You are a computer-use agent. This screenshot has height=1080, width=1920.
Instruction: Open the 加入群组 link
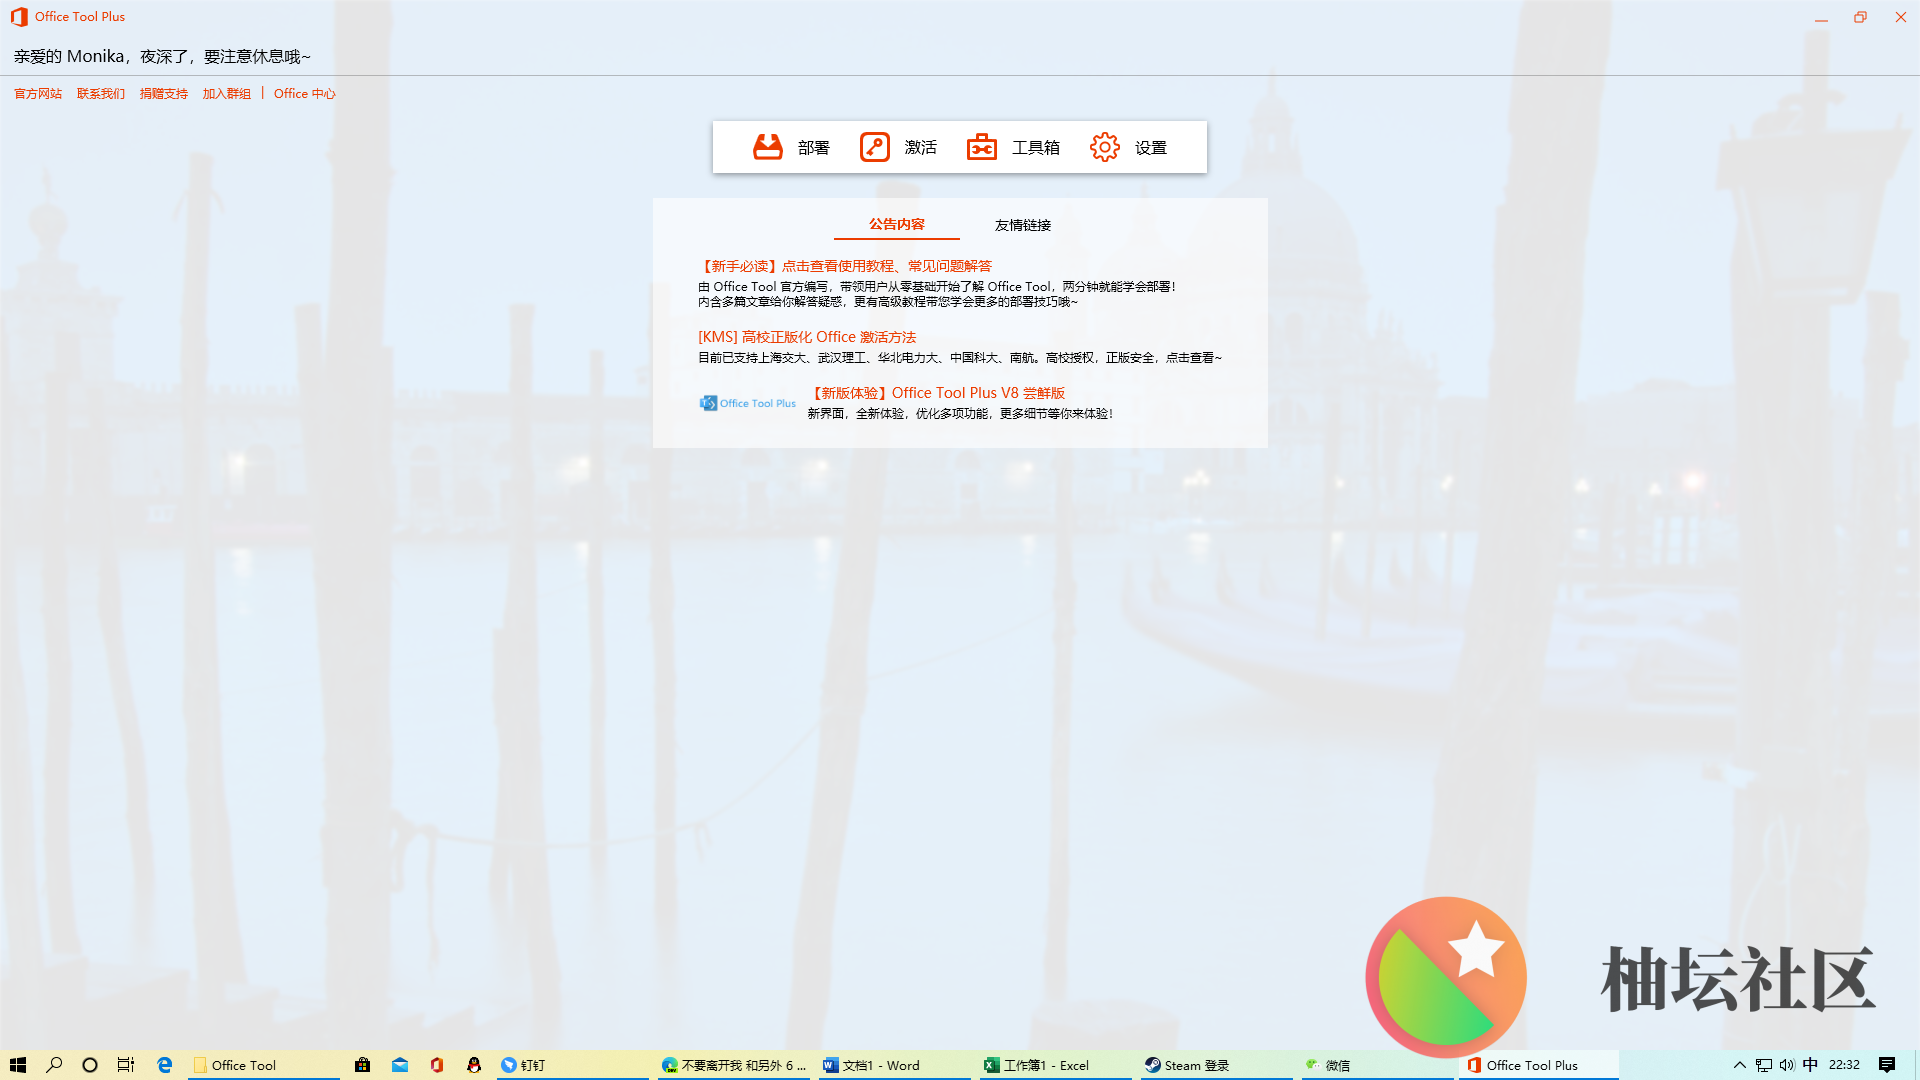tap(227, 94)
